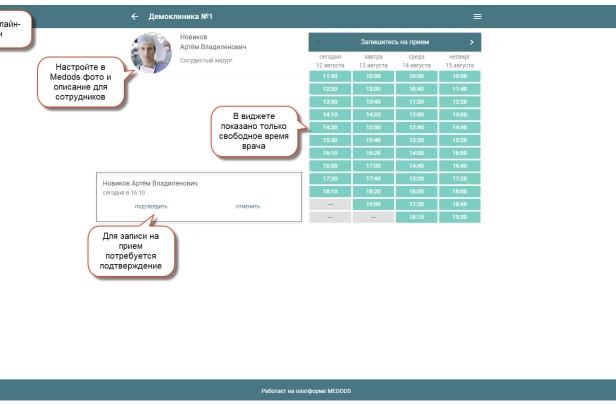Screen dimensions: 616x405
Task: Open the Работает на платформе MEDODS footer link
Action: click(306, 391)
